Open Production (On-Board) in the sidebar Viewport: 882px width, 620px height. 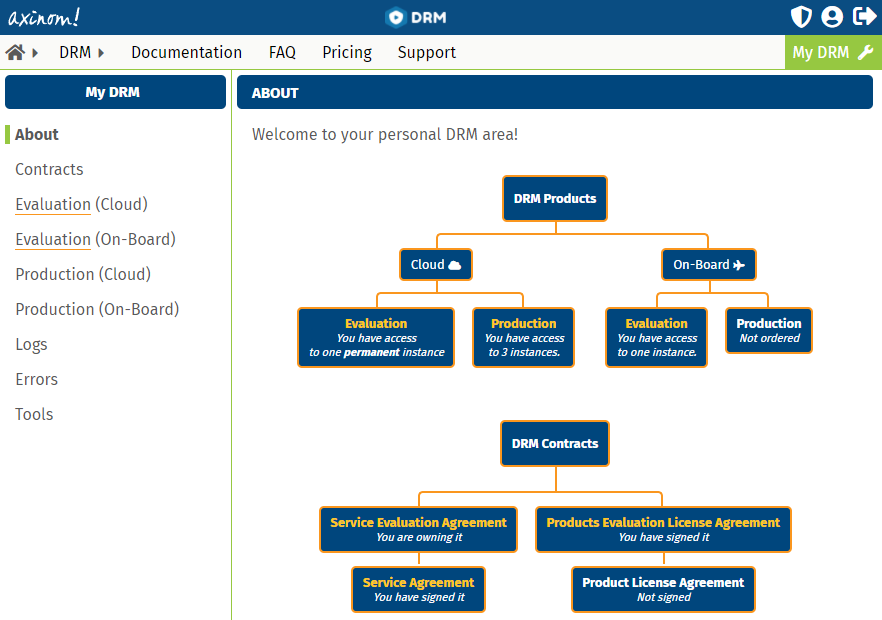(x=97, y=309)
